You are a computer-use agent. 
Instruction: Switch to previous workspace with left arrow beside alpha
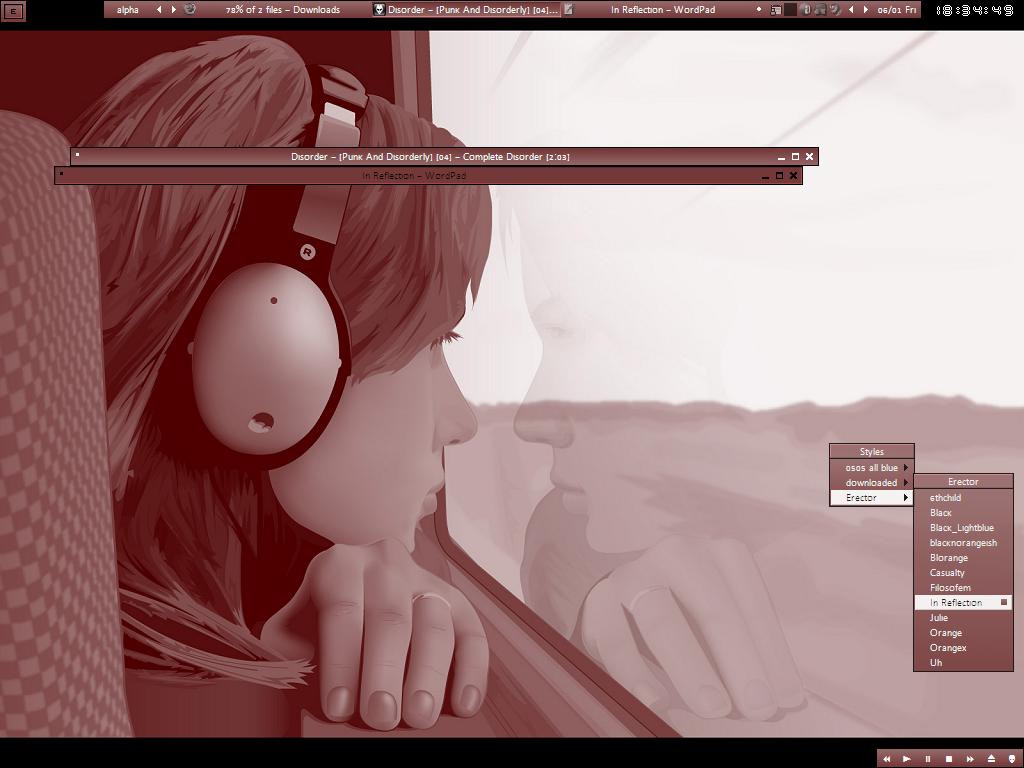[x=159, y=10]
